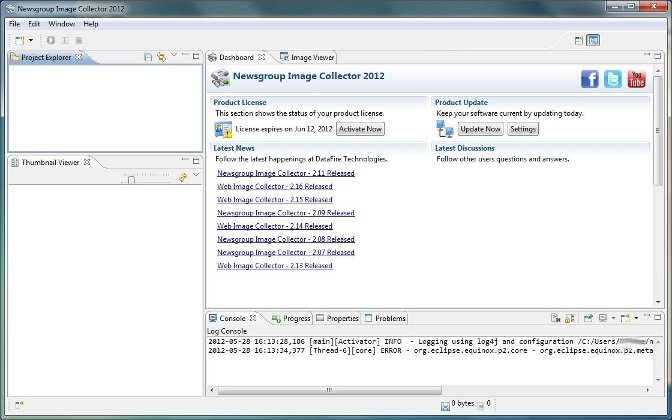Image resolution: width=672 pixels, height=420 pixels.
Task: Open Newsgroup Image Collector 2.08 Released link
Action: pos(286,239)
